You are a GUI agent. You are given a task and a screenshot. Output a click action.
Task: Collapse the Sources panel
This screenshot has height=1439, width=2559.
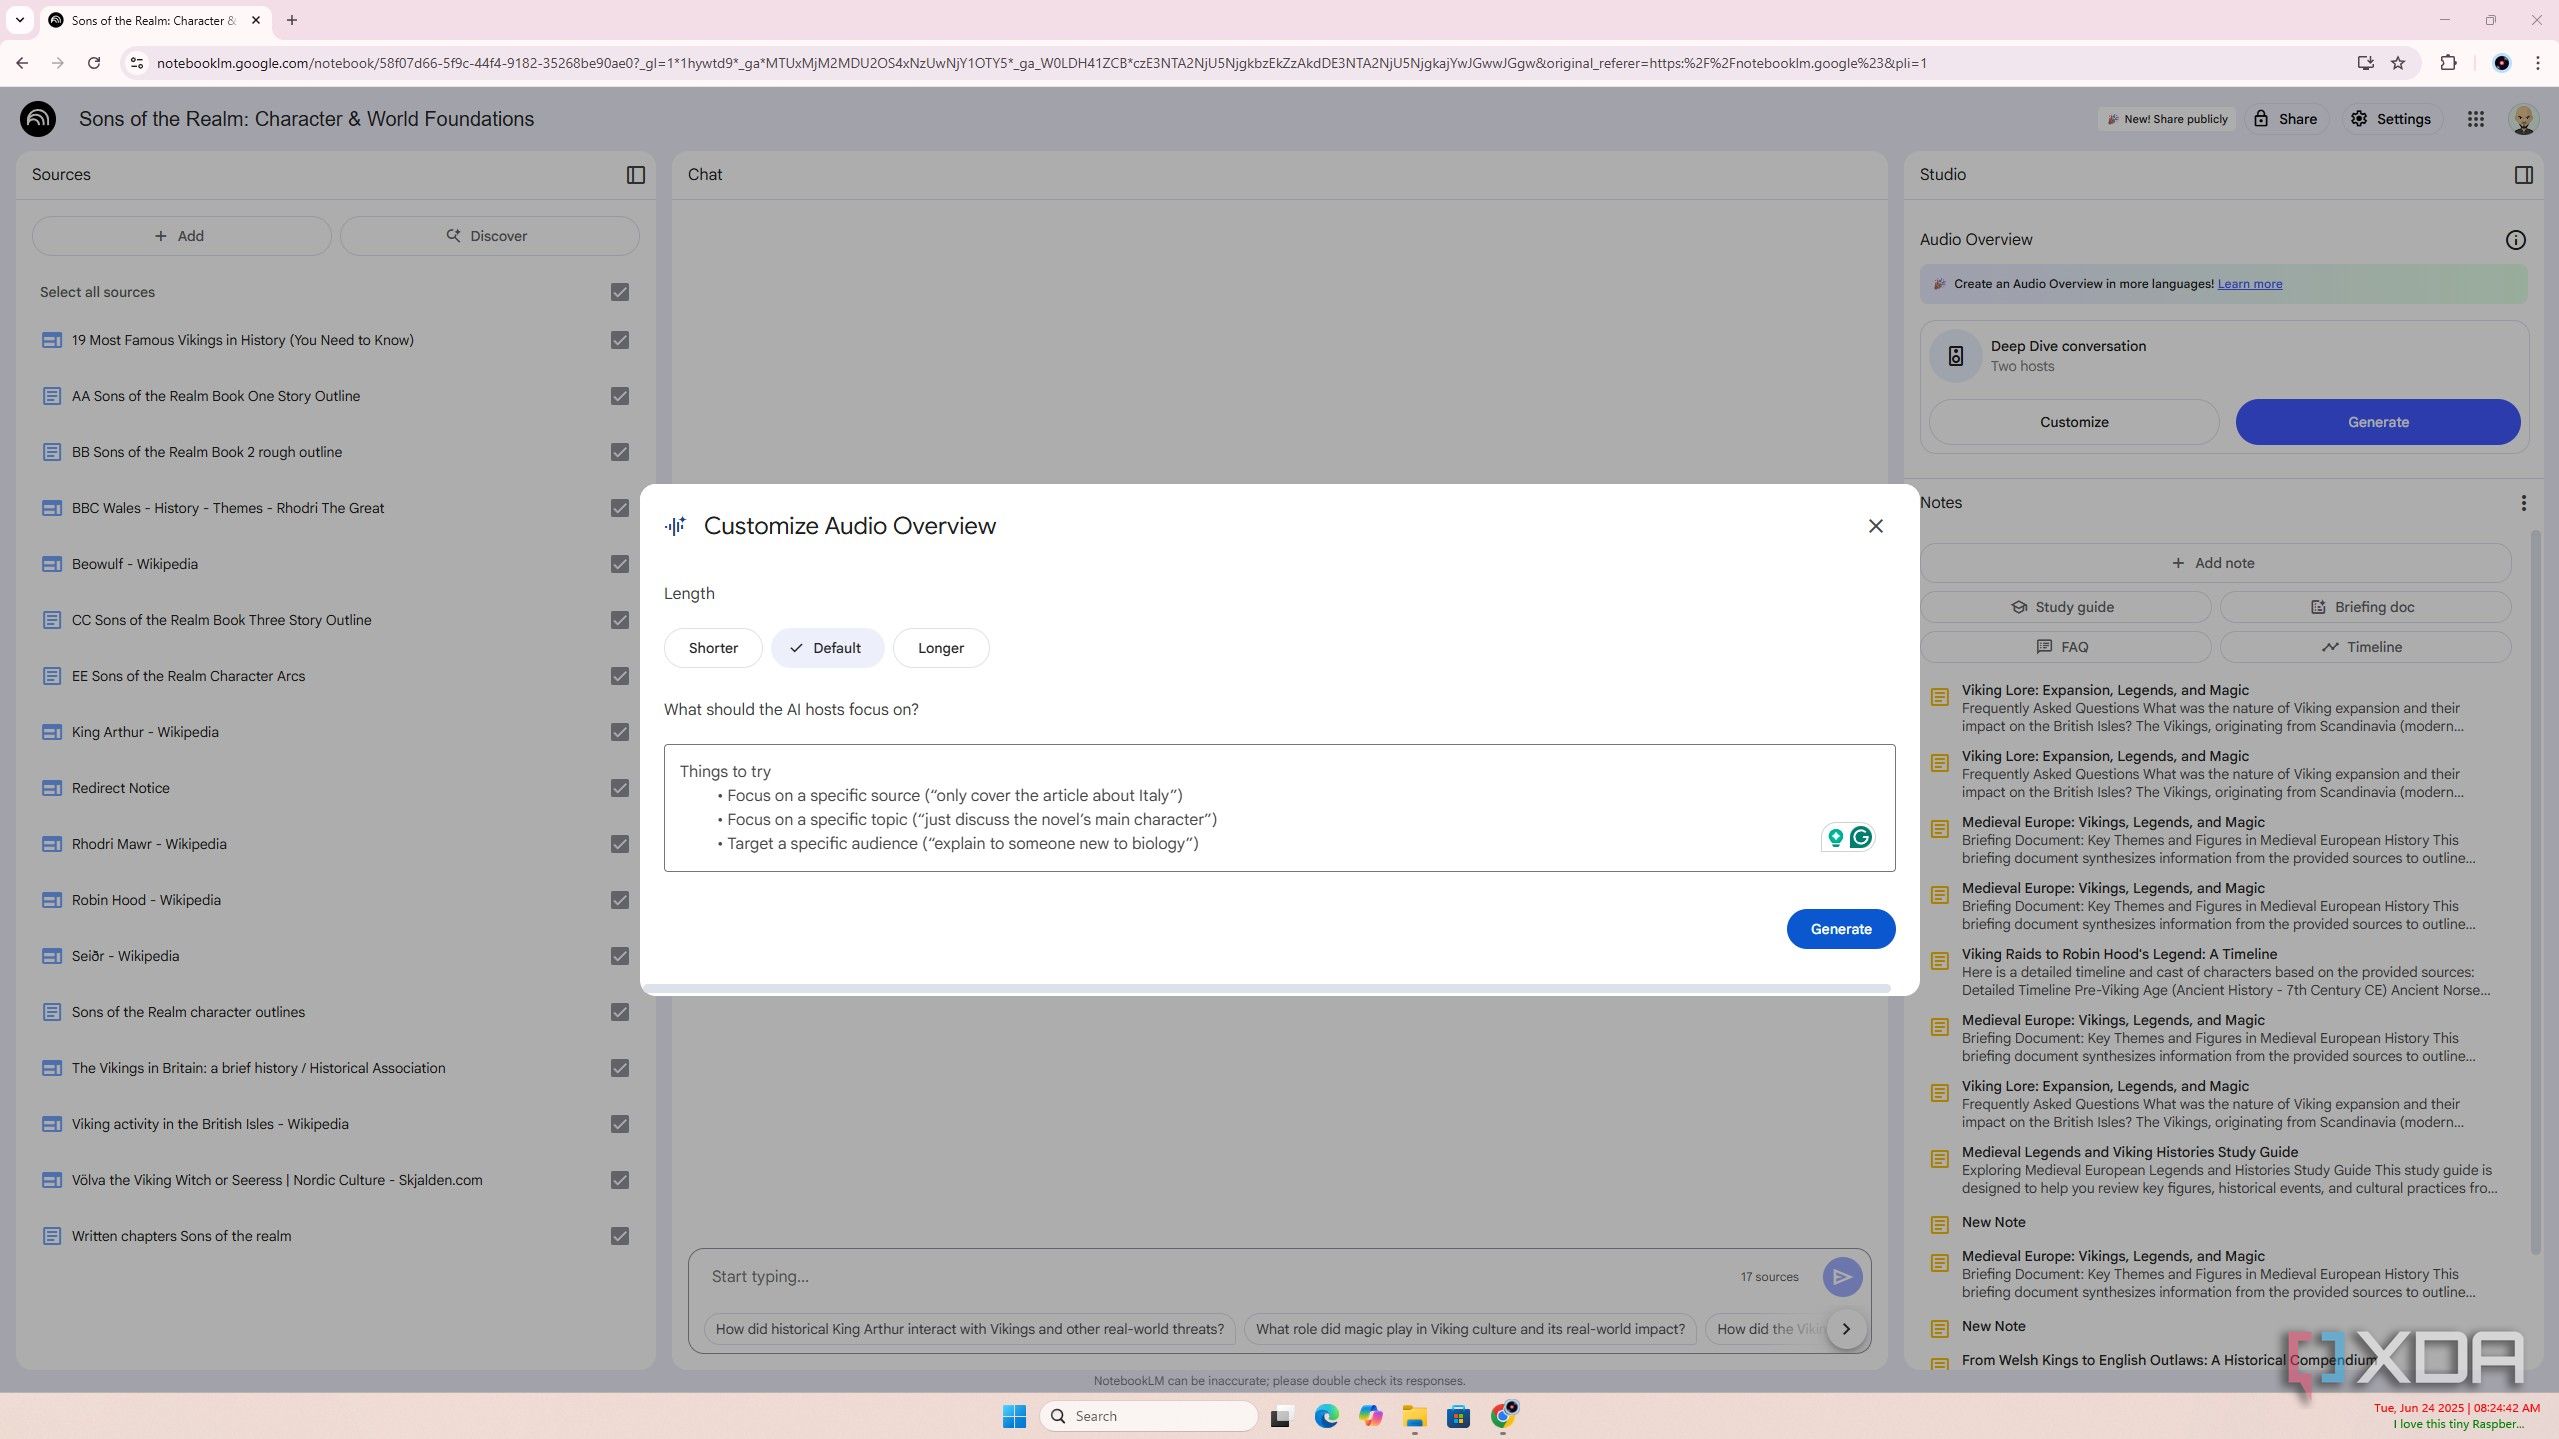[635, 175]
